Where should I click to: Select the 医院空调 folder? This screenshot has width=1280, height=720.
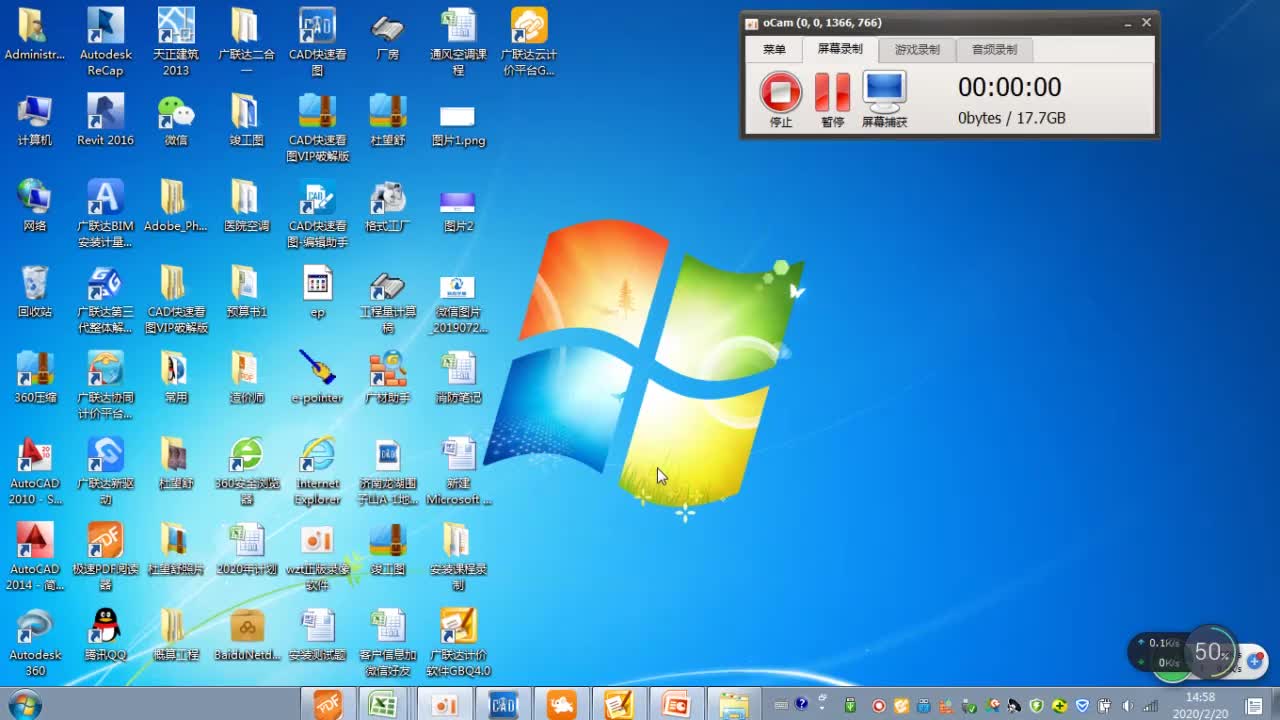[246, 207]
